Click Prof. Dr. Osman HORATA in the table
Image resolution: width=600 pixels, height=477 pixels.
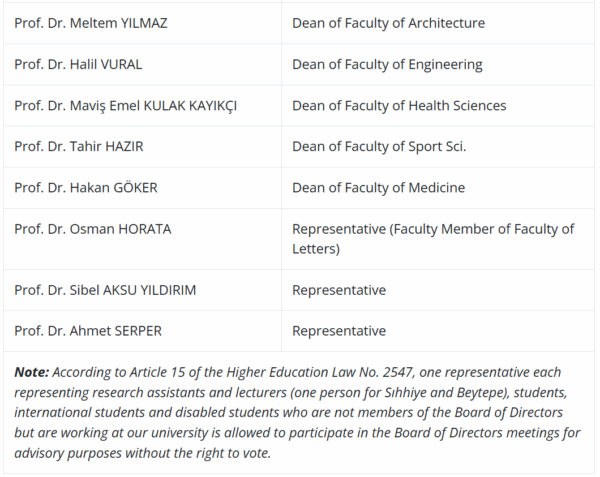pos(92,229)
